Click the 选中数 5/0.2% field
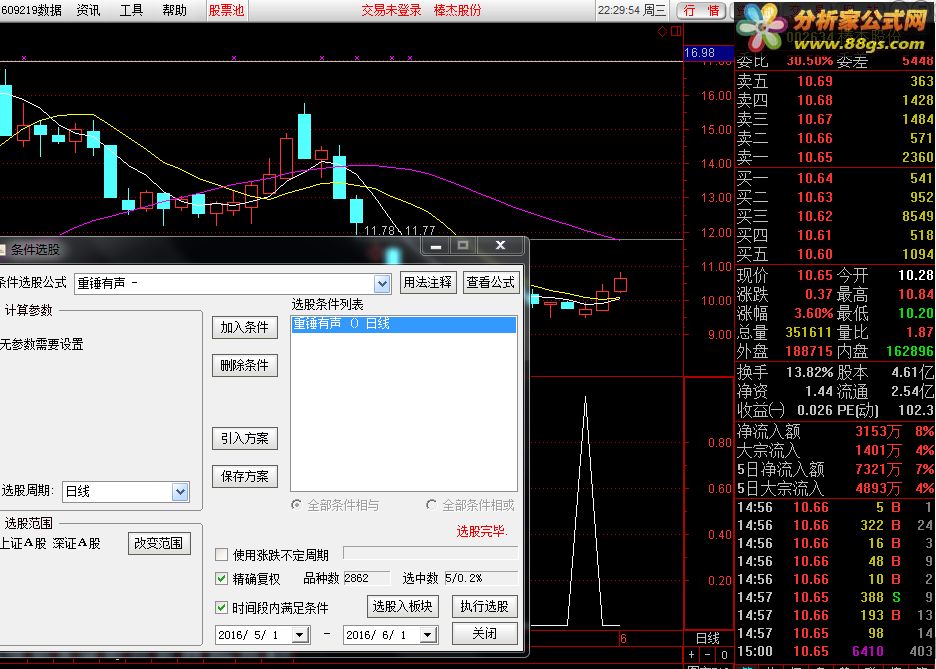Screen dimensions: 936x669 click(x=481, y=578)
